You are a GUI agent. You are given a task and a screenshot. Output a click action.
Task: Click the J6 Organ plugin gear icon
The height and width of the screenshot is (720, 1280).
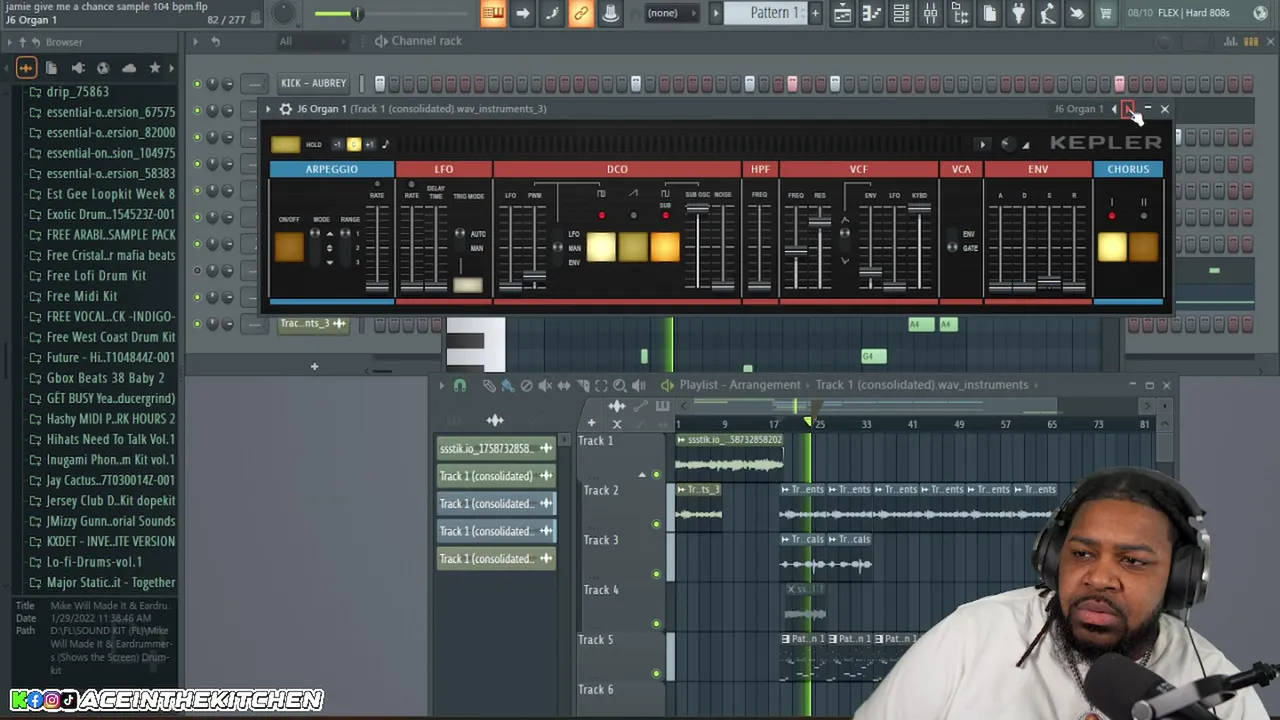[x=285, y=109]
